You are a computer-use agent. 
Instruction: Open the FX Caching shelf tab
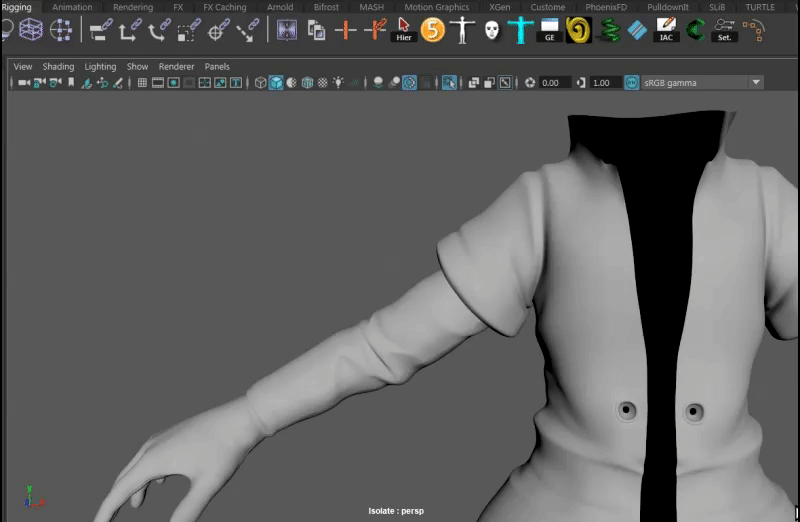224,7
